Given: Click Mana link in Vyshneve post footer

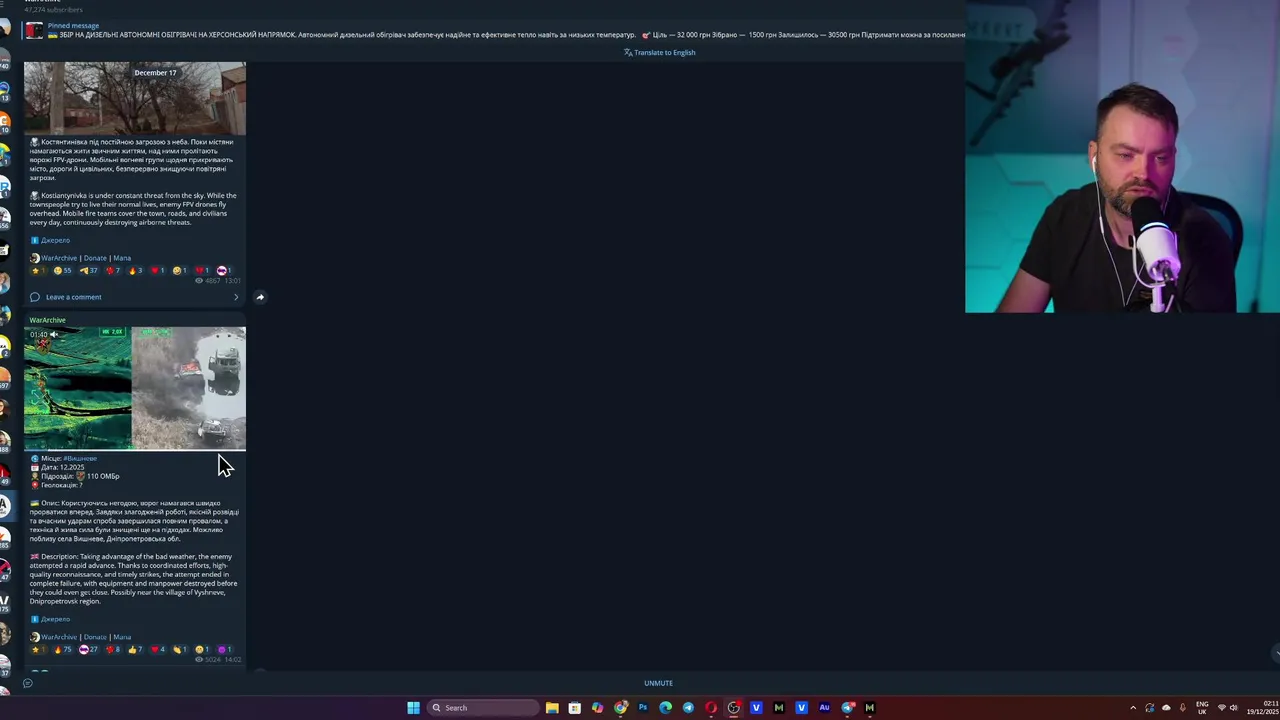Looking at the screenshot, I should [x=122, y=637].
